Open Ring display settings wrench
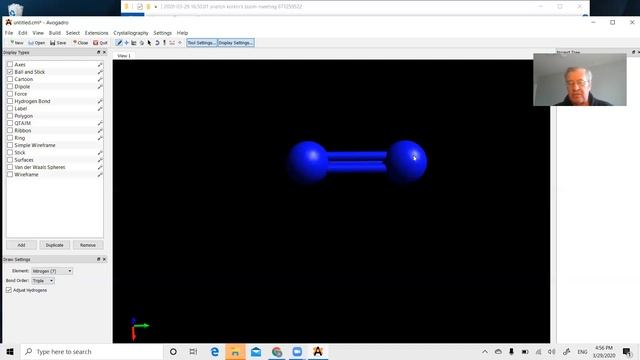This screenshot has height=360, width=640. [x=100, y=138]
